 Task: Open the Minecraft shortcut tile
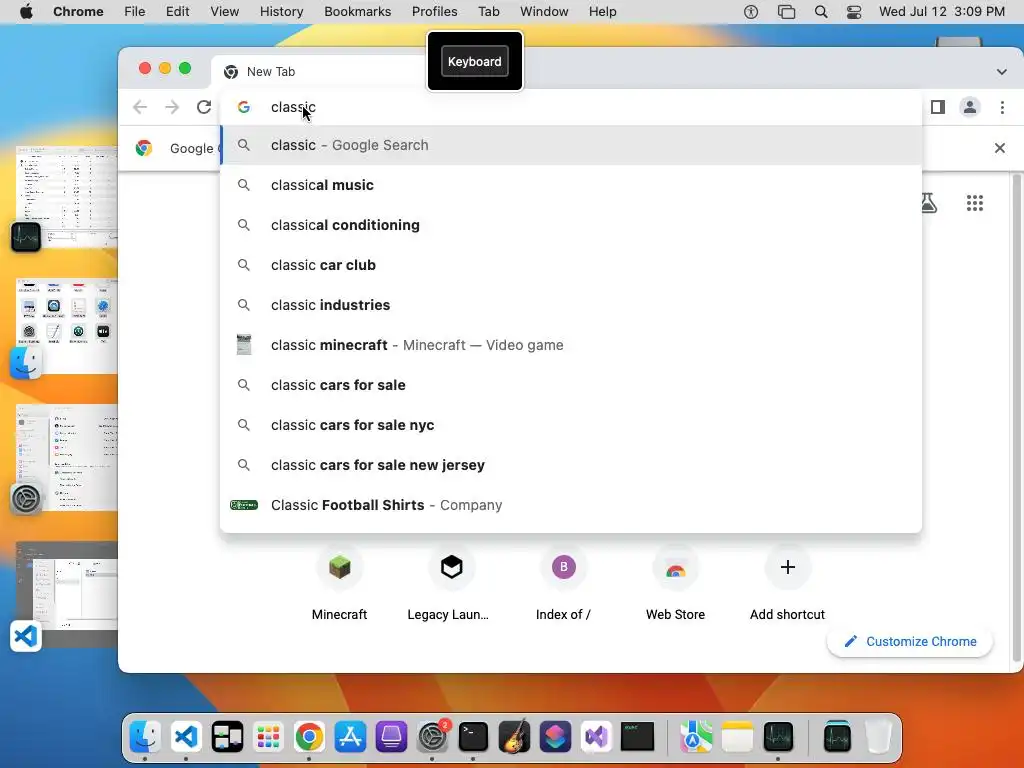pos(340,583)
